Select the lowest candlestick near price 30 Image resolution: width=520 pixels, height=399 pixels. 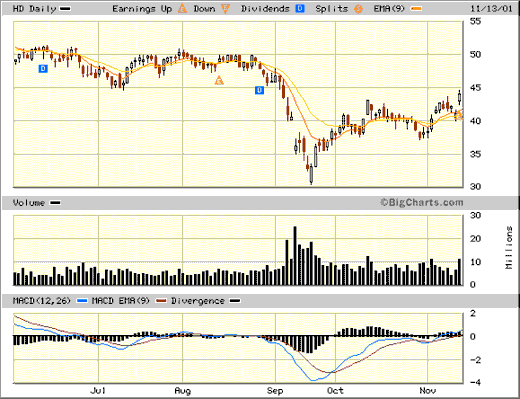311,174
